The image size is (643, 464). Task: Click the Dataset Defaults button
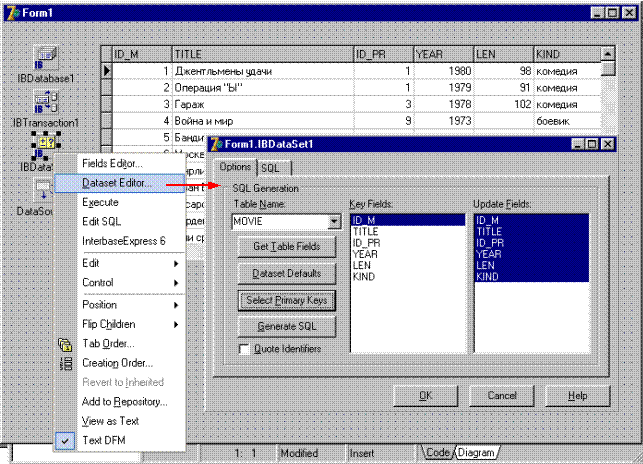tap(287, 273)
